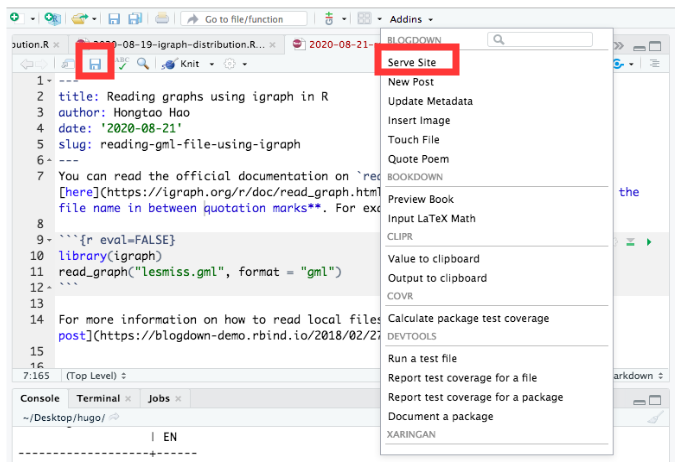
Task: Switch to the Jobs tab
Action: pyautogui.click(x=159, y=398)
